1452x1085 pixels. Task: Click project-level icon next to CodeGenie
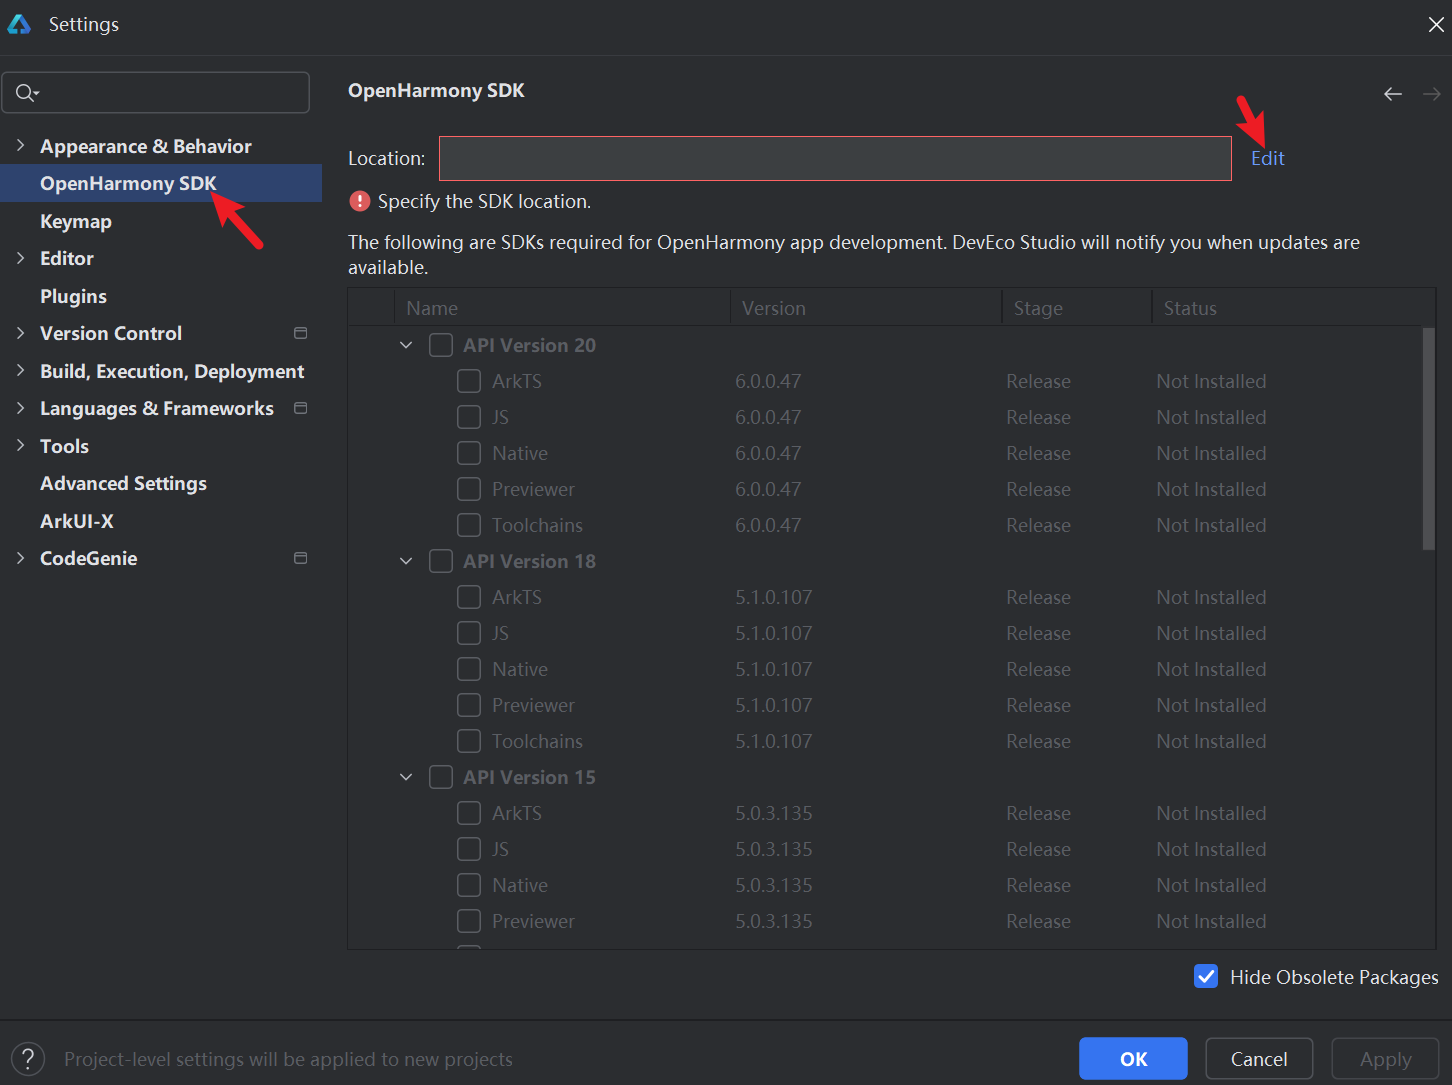coord(300,558)
